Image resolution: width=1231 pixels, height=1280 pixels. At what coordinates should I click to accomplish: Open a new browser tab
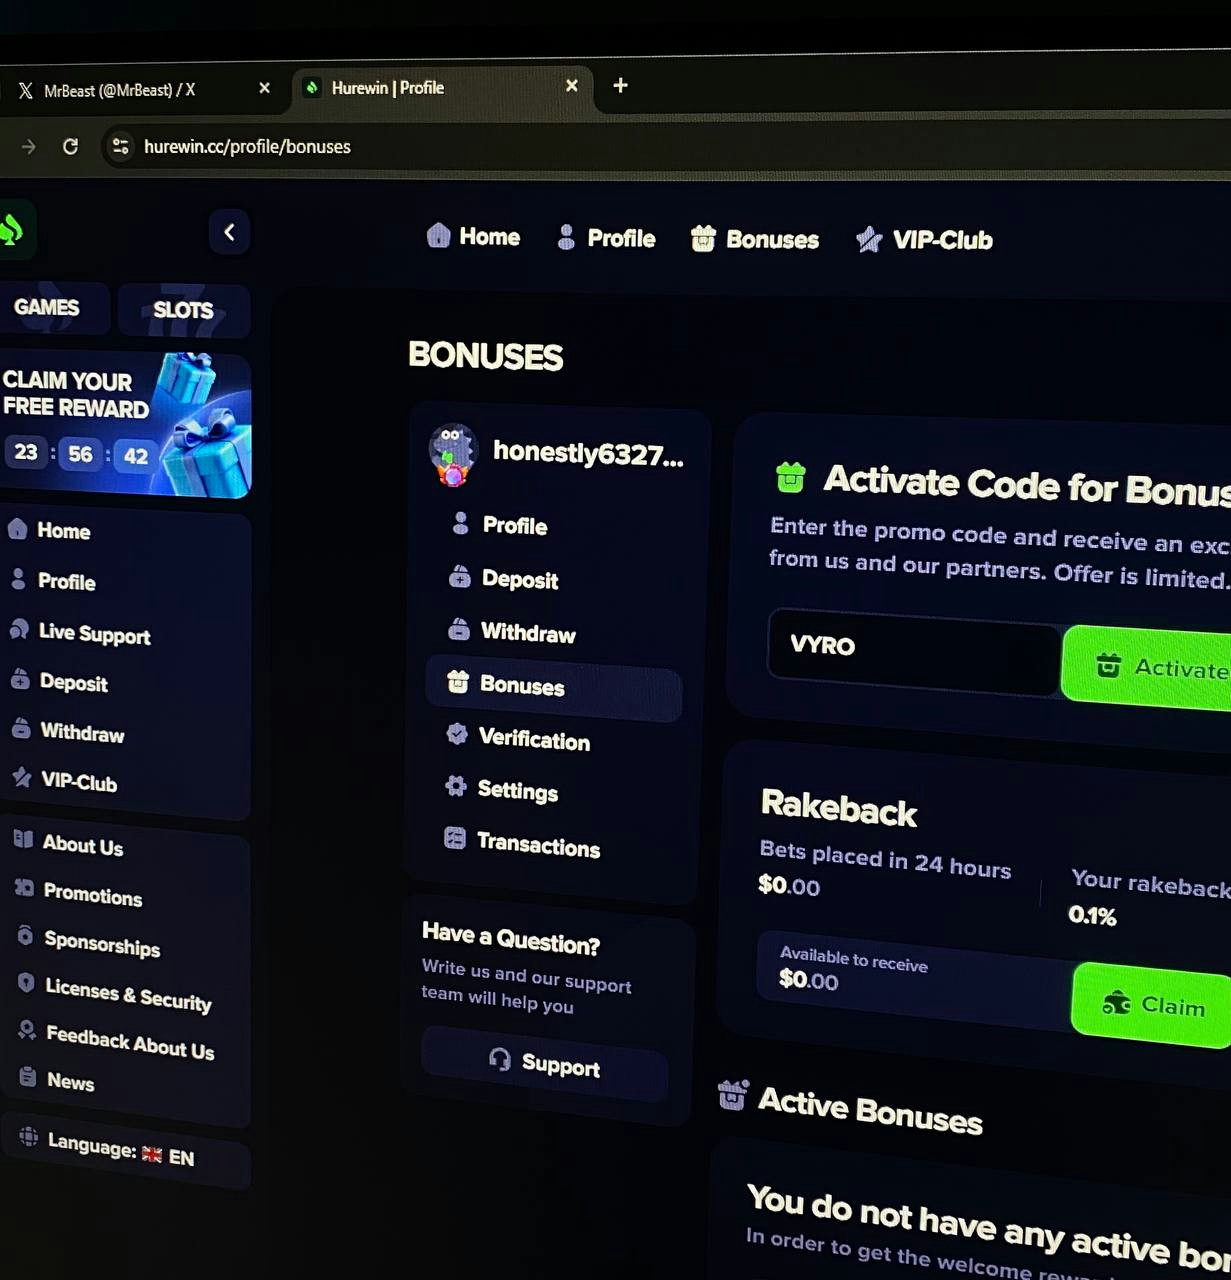pyautogui.click(x=620, y=86)
